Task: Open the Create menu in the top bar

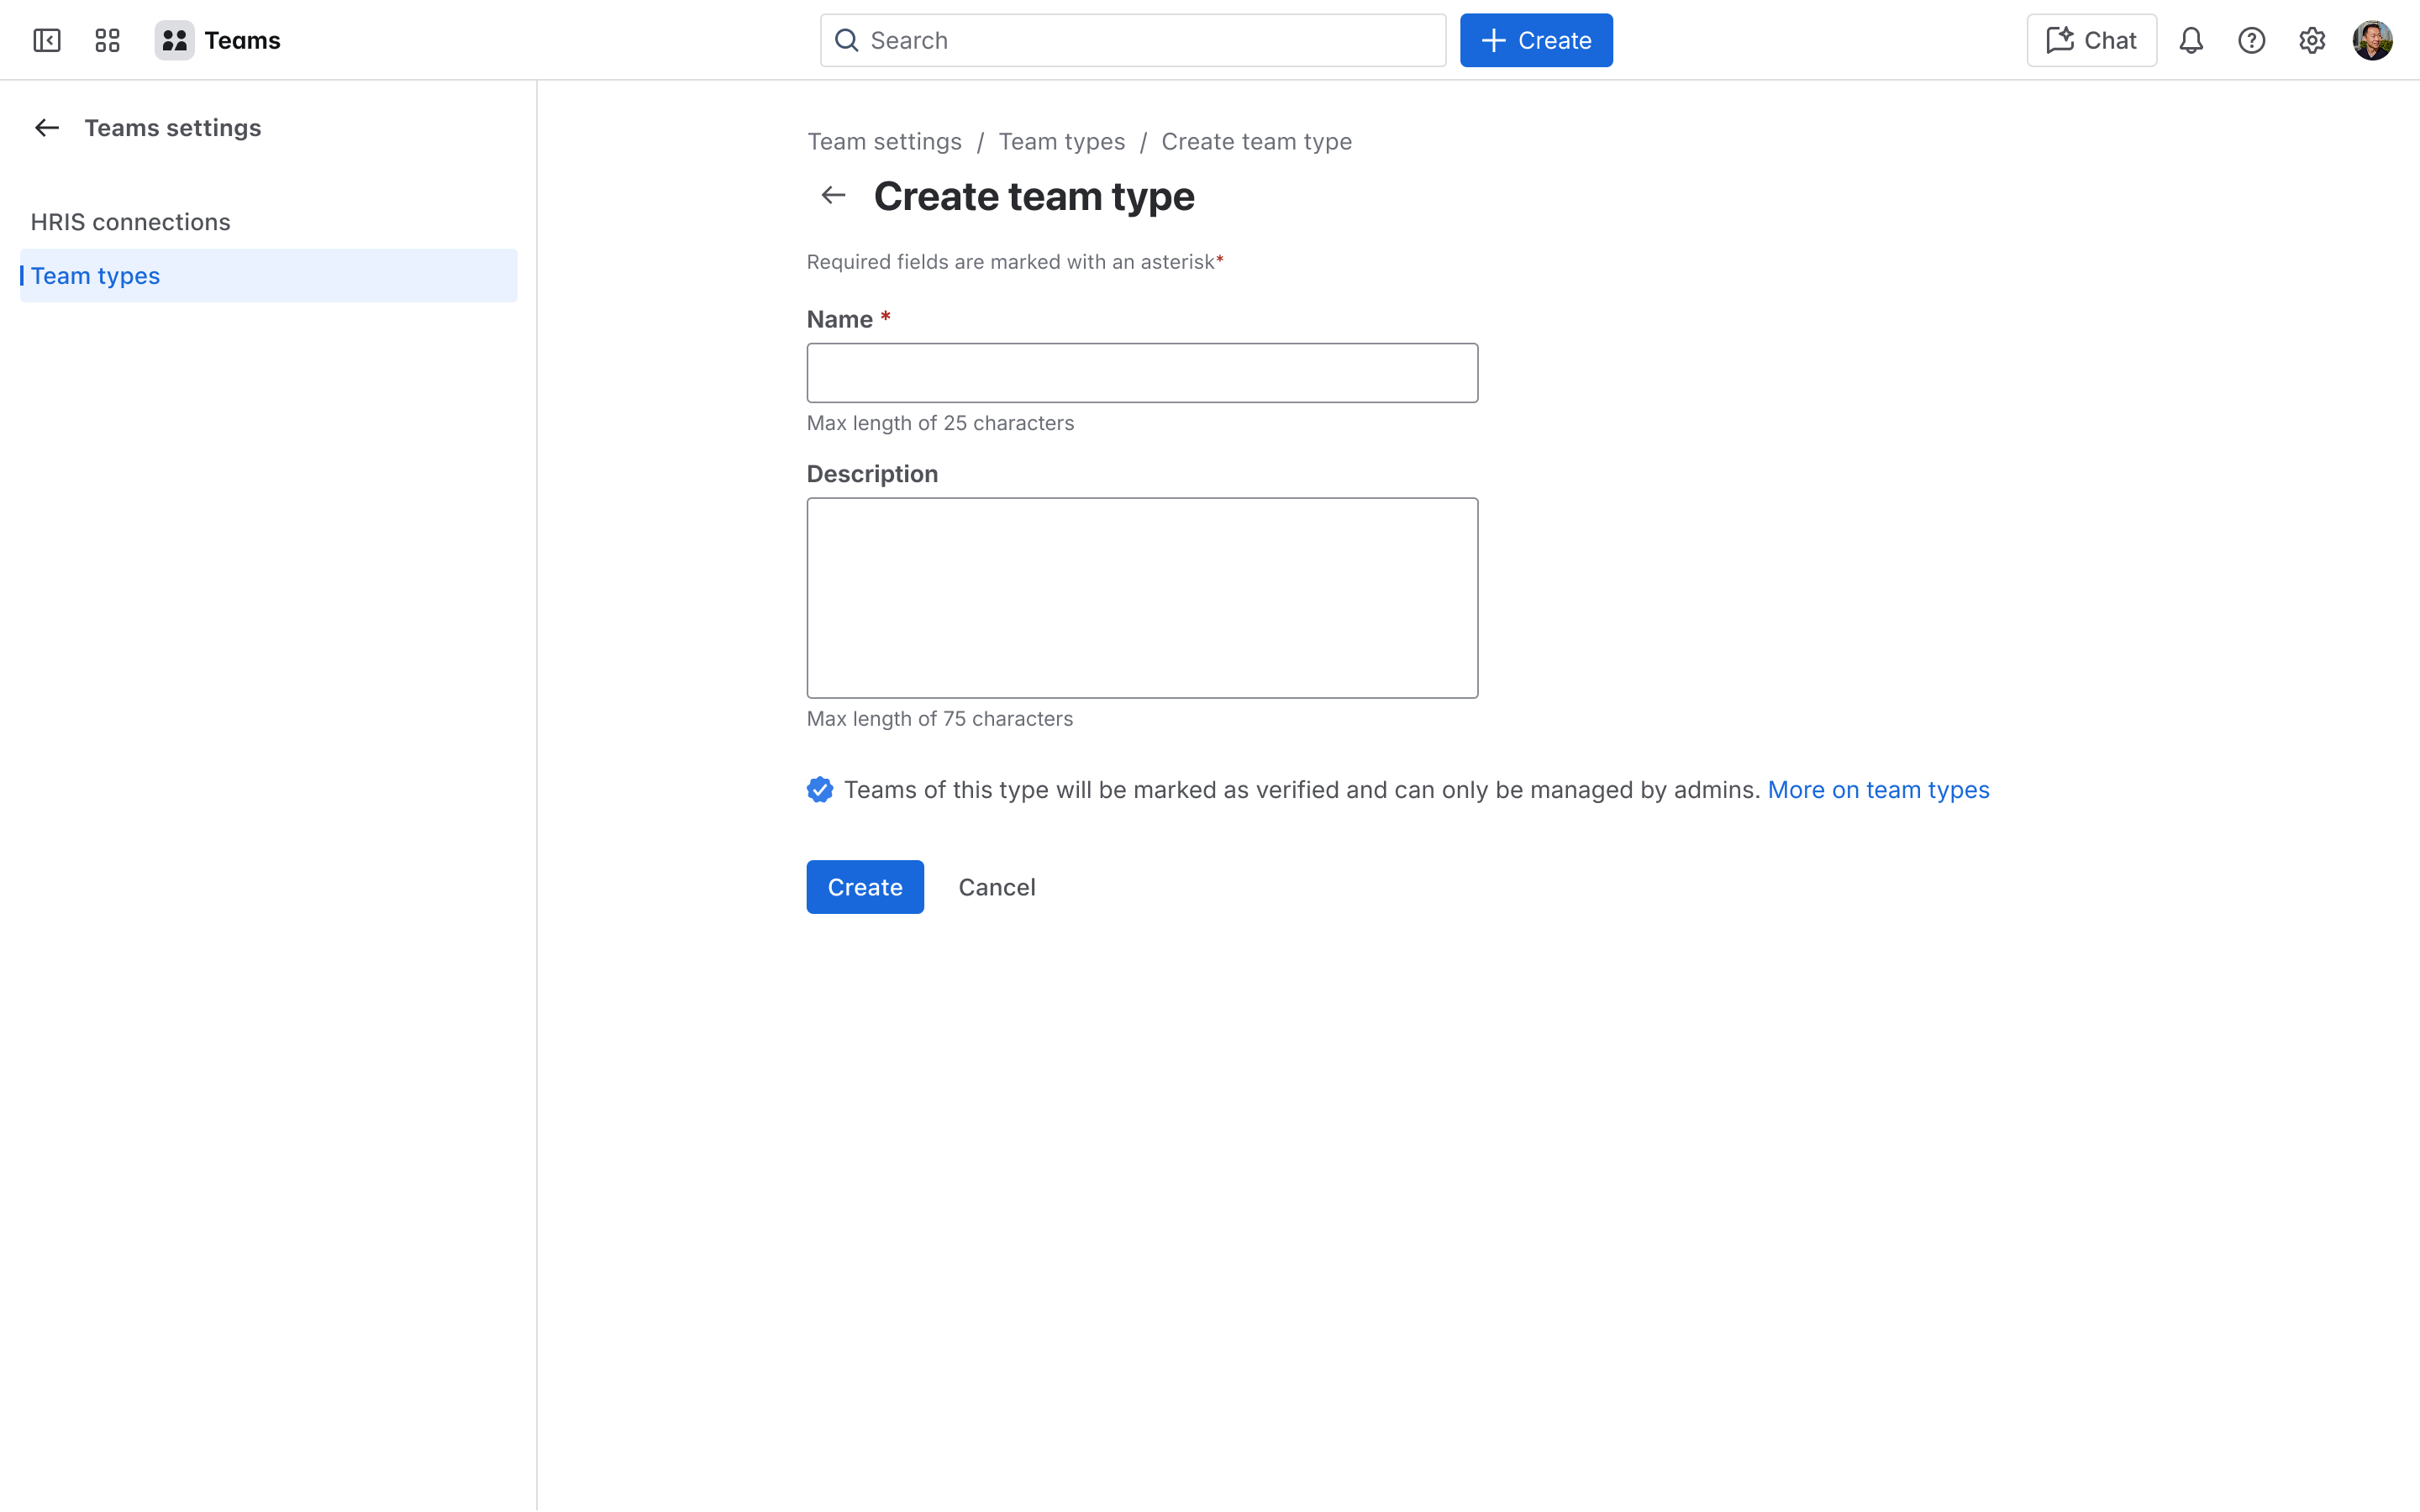Action: 1536,40
